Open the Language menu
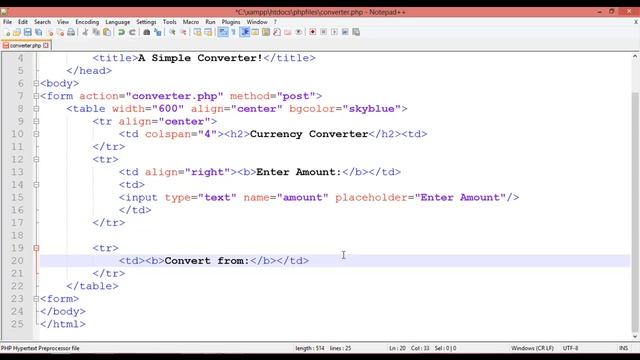This screenshot has height=360, width=640. point(118,22)
